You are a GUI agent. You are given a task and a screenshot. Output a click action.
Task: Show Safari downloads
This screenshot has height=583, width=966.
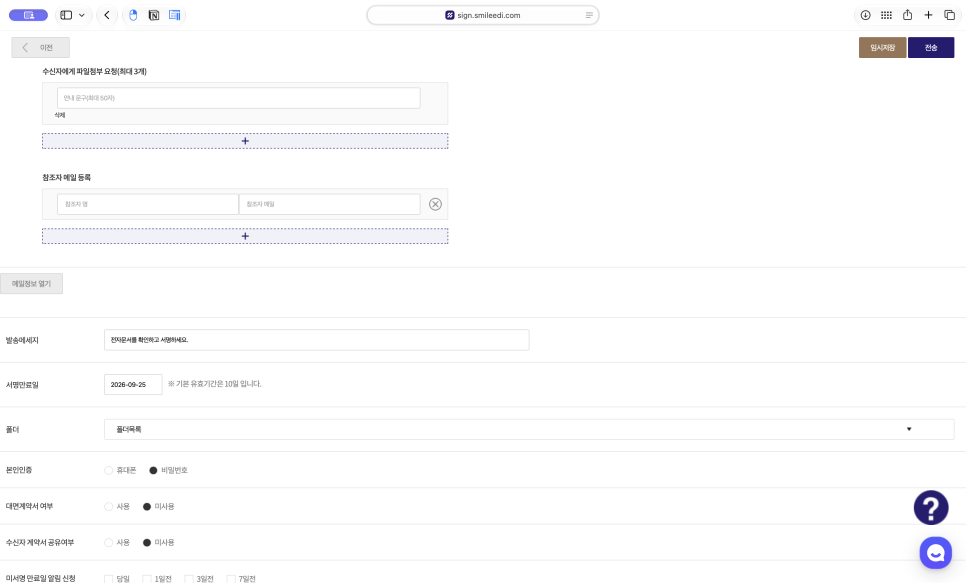(x=866, y=15)
